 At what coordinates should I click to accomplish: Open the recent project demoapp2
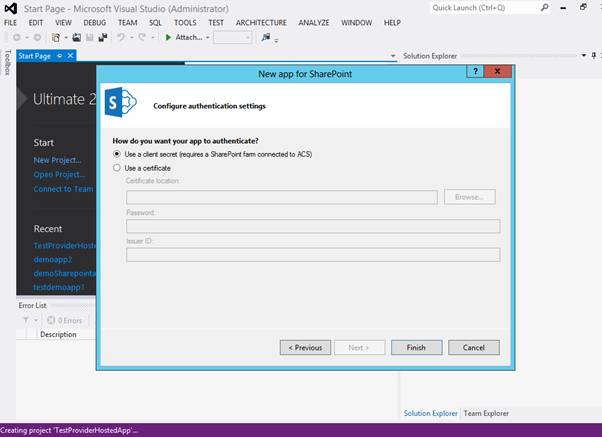tap(53, 260)
